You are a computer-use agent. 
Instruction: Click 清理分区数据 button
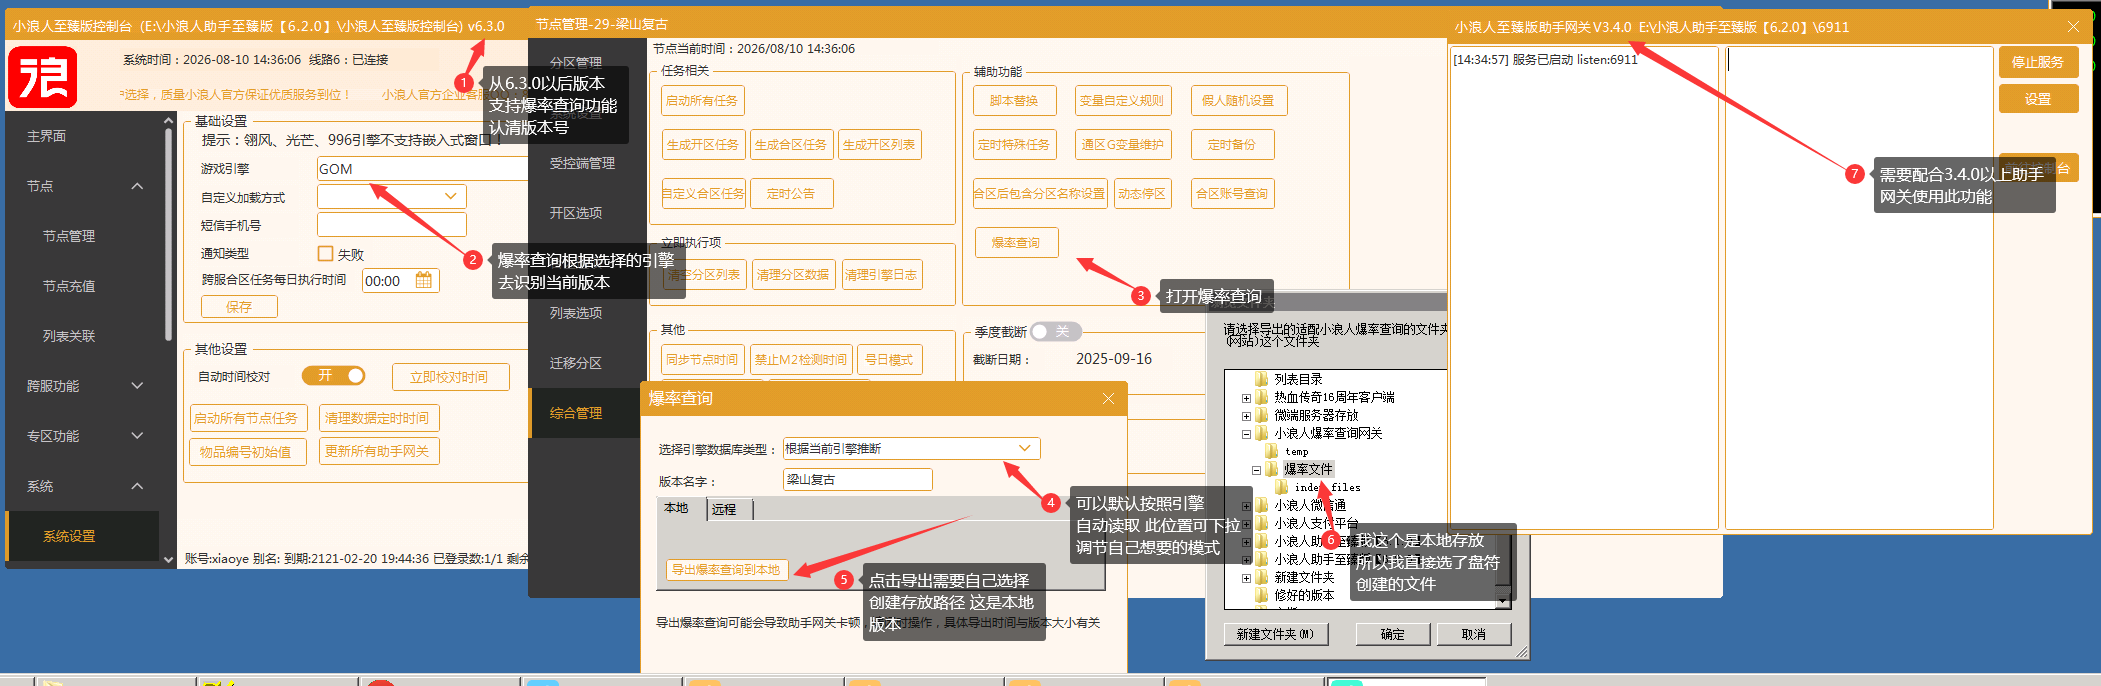pyautogui.click(x=793, y=275)
